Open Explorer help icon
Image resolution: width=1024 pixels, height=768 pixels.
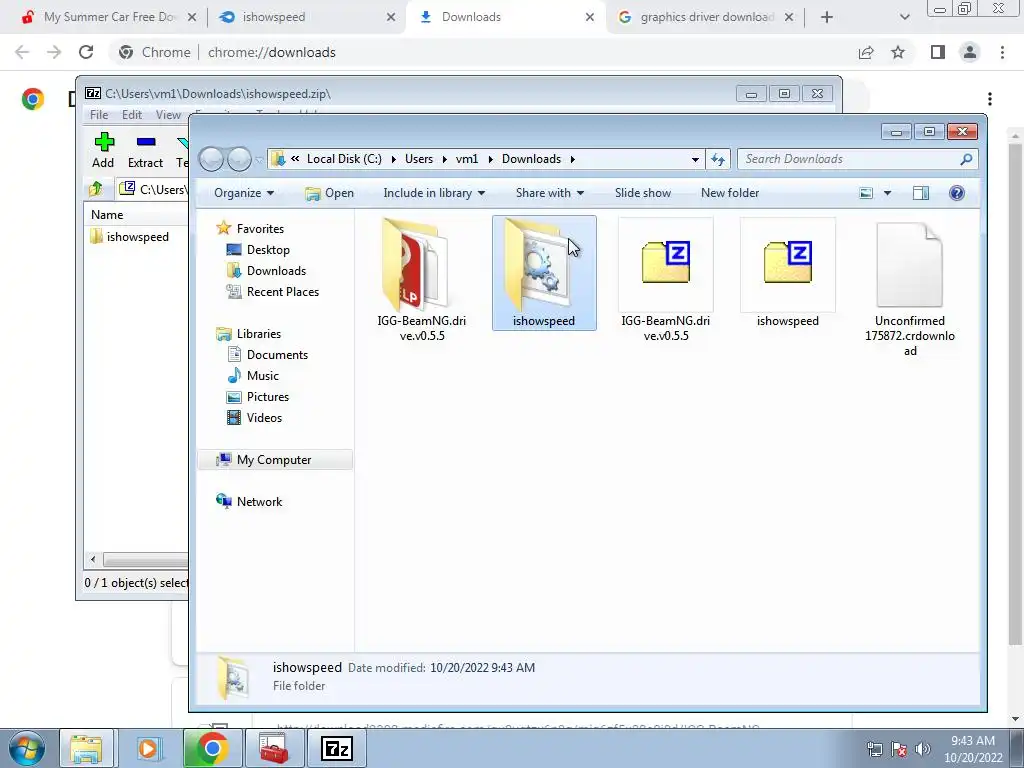click(x=957, y=193)
